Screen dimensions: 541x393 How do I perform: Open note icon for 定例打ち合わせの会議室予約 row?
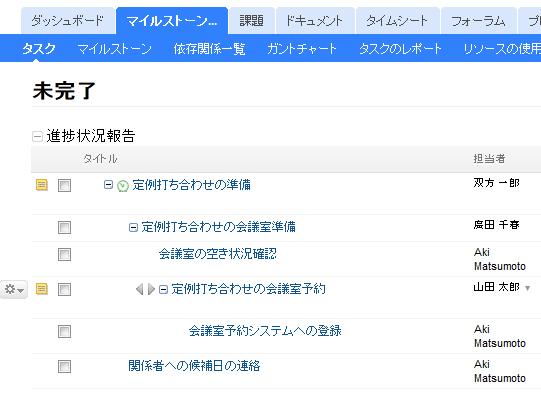click(x=42, y=289)
